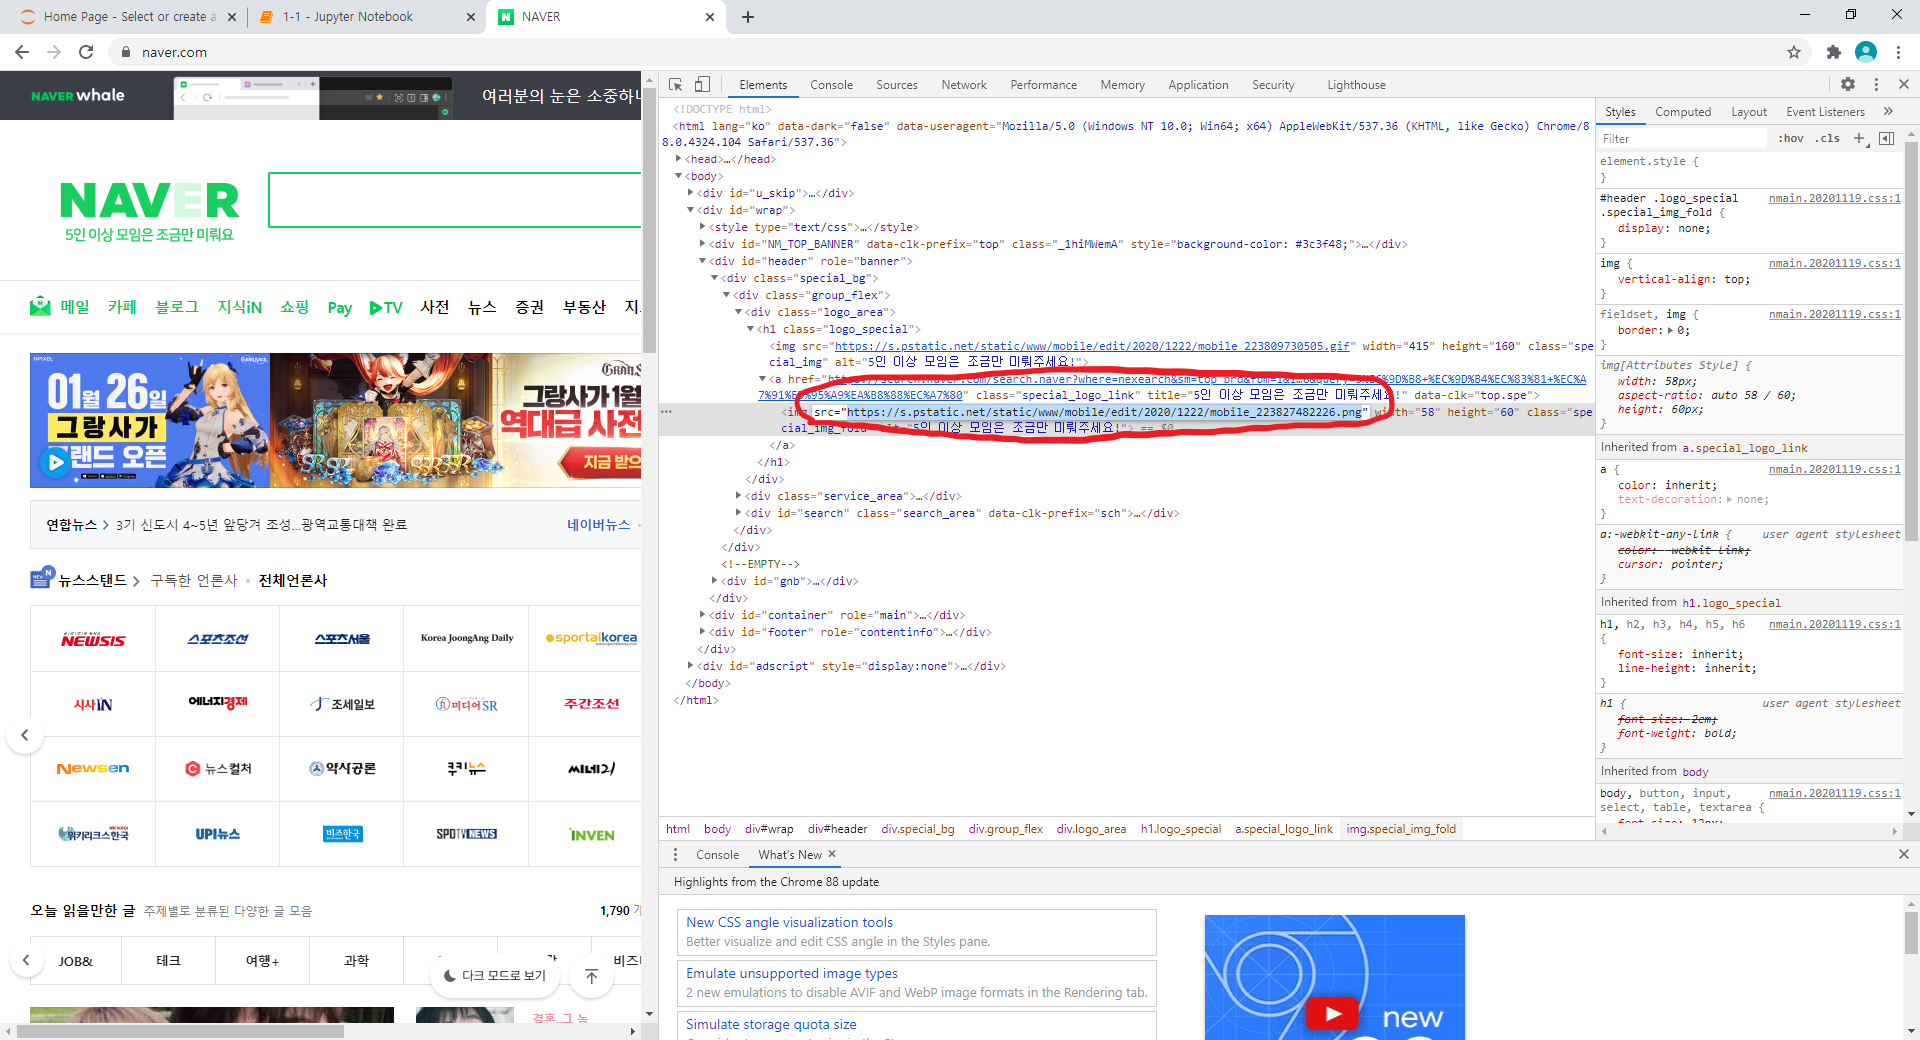This screenshot has width=1920, height=1040.
Task: Select the 조세일보 news publisher logo
Action: (x=342, y=704)
